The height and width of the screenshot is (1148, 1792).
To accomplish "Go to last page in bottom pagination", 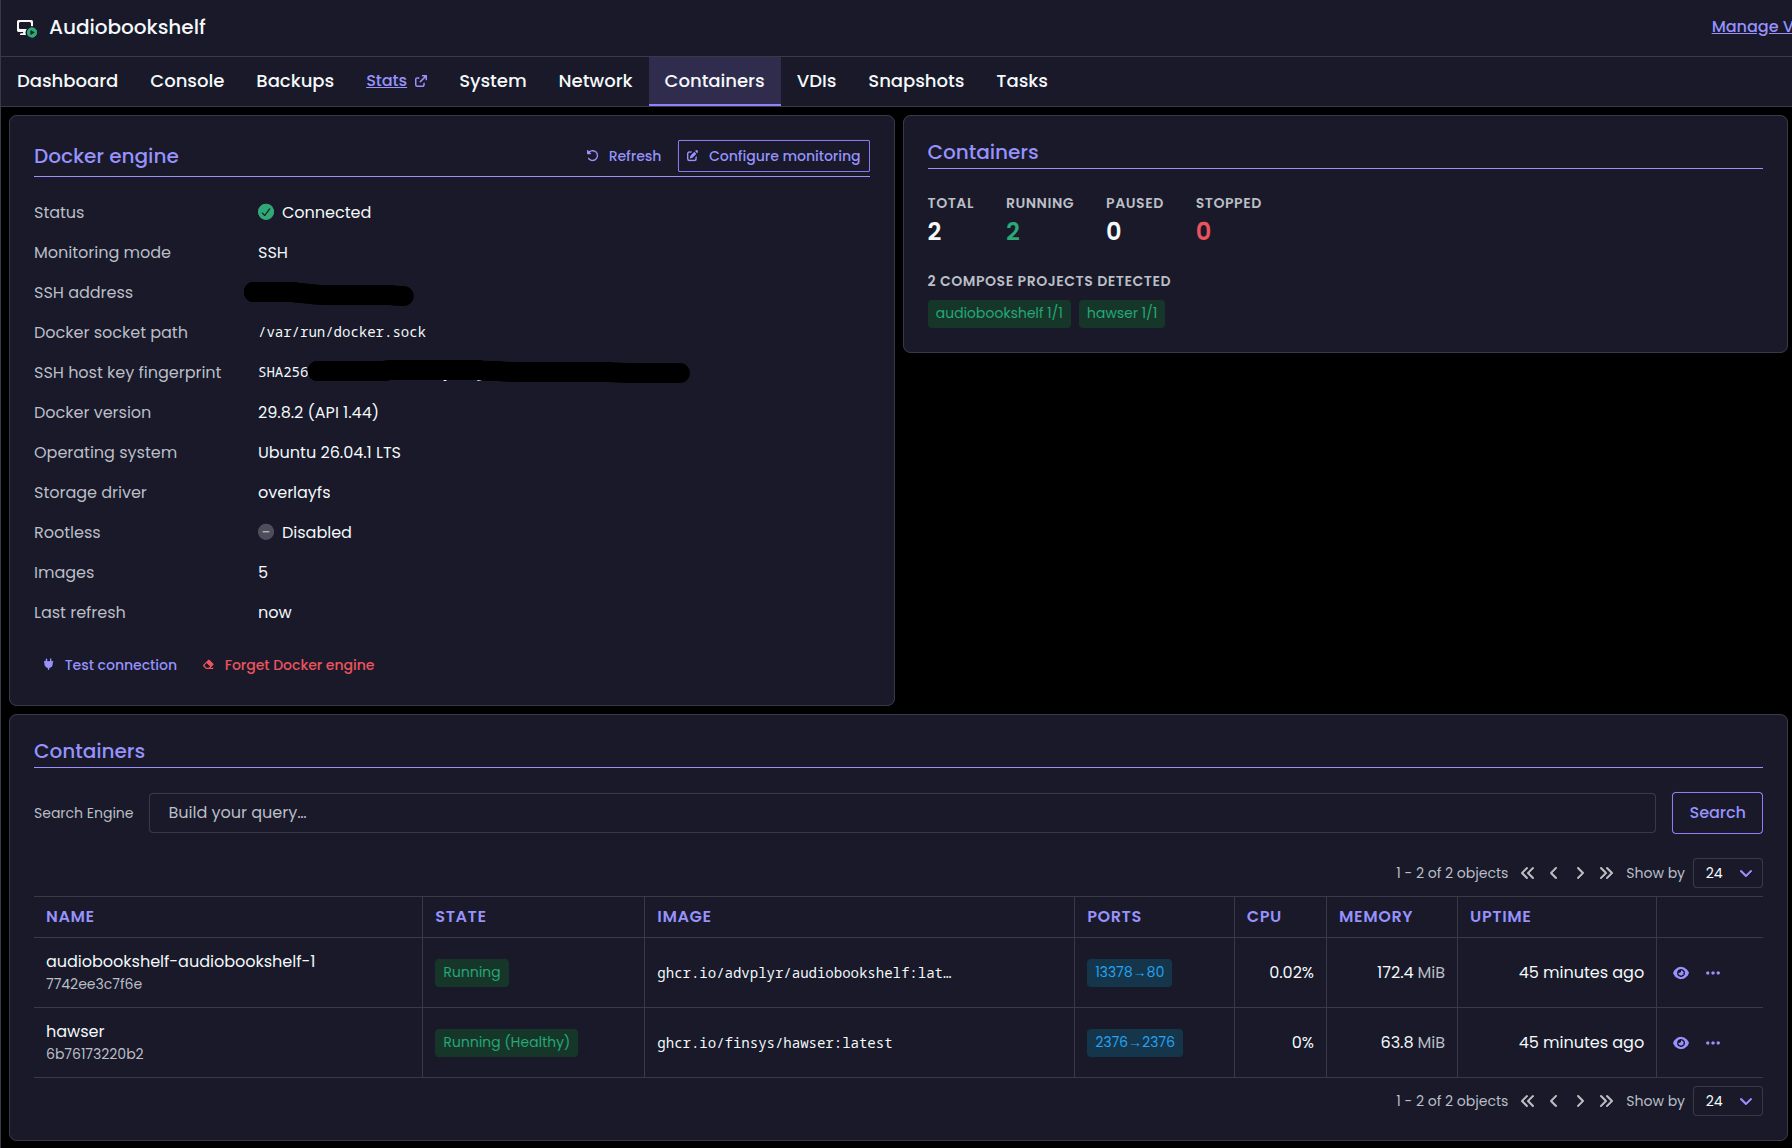I will (1606, 1101).
